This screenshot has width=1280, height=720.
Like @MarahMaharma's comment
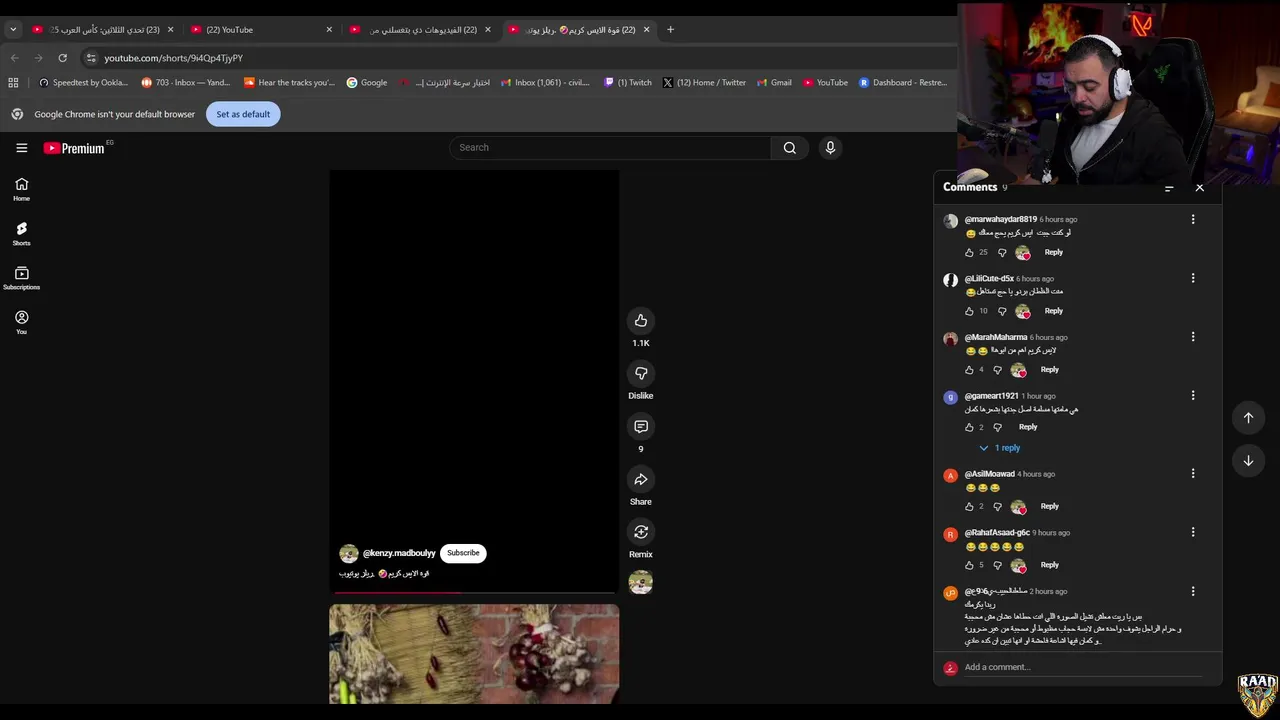969,370
